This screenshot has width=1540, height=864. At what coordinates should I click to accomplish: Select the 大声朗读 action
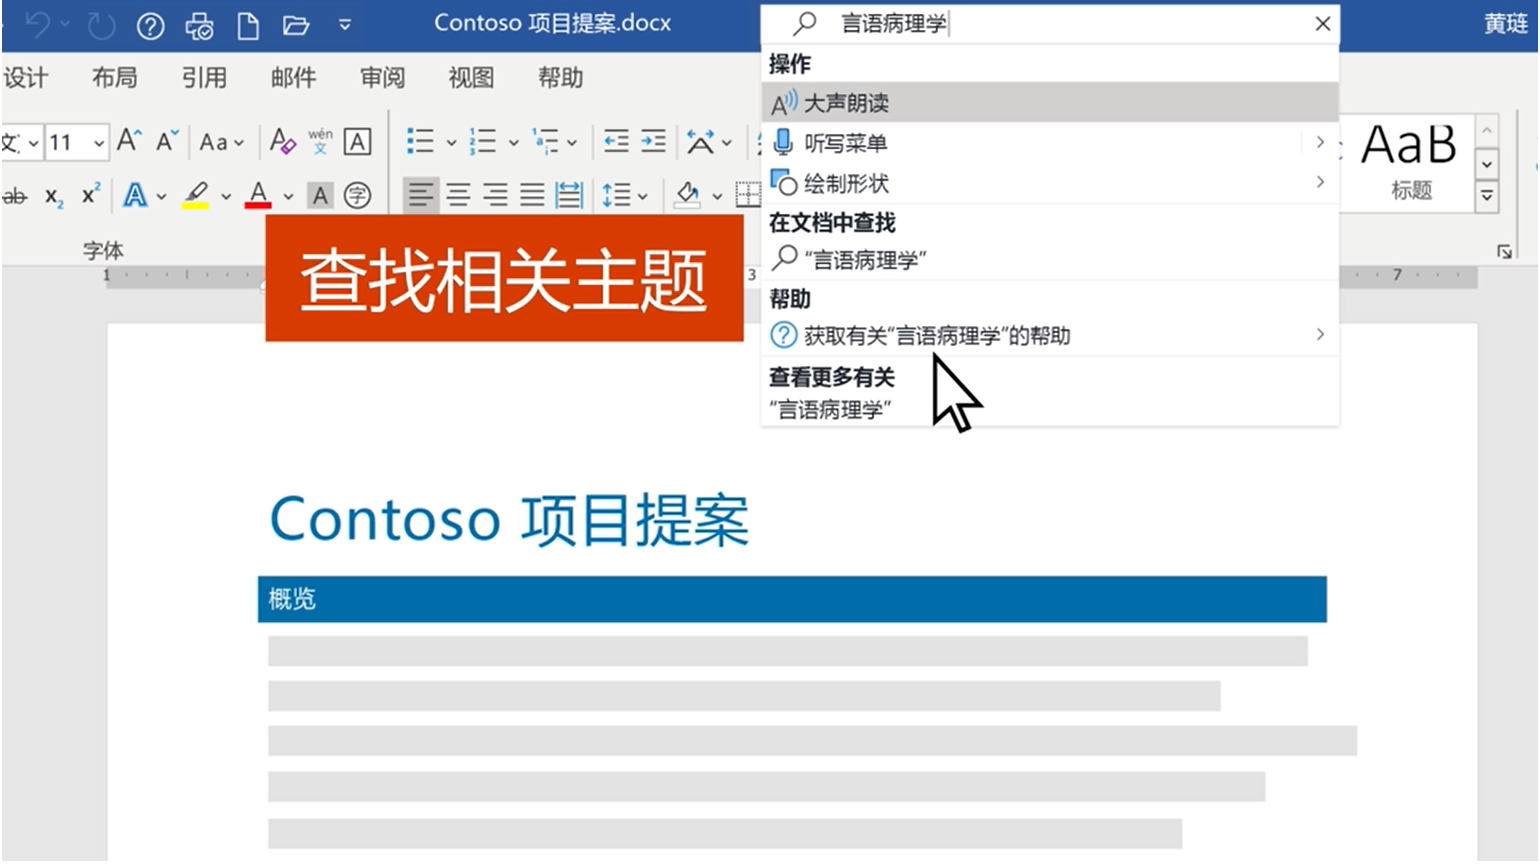(1050, 102)
